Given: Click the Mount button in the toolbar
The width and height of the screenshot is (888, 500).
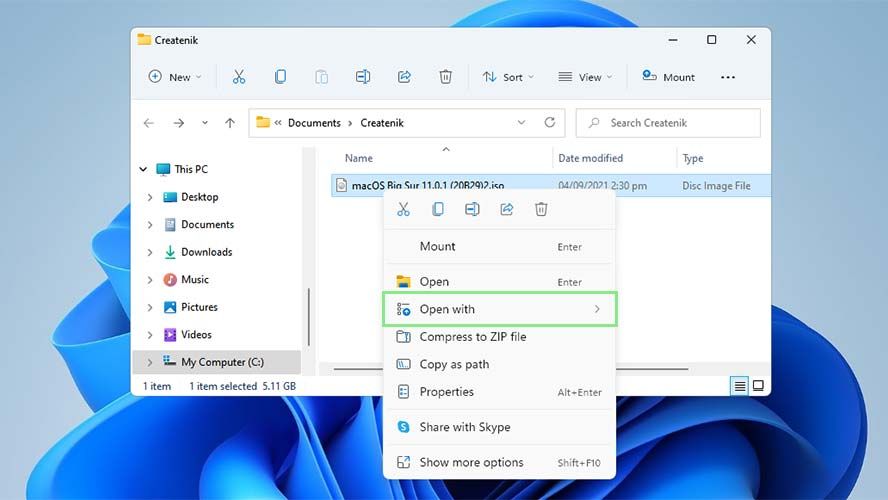Looking at the screenshot, I should [668, 77].
